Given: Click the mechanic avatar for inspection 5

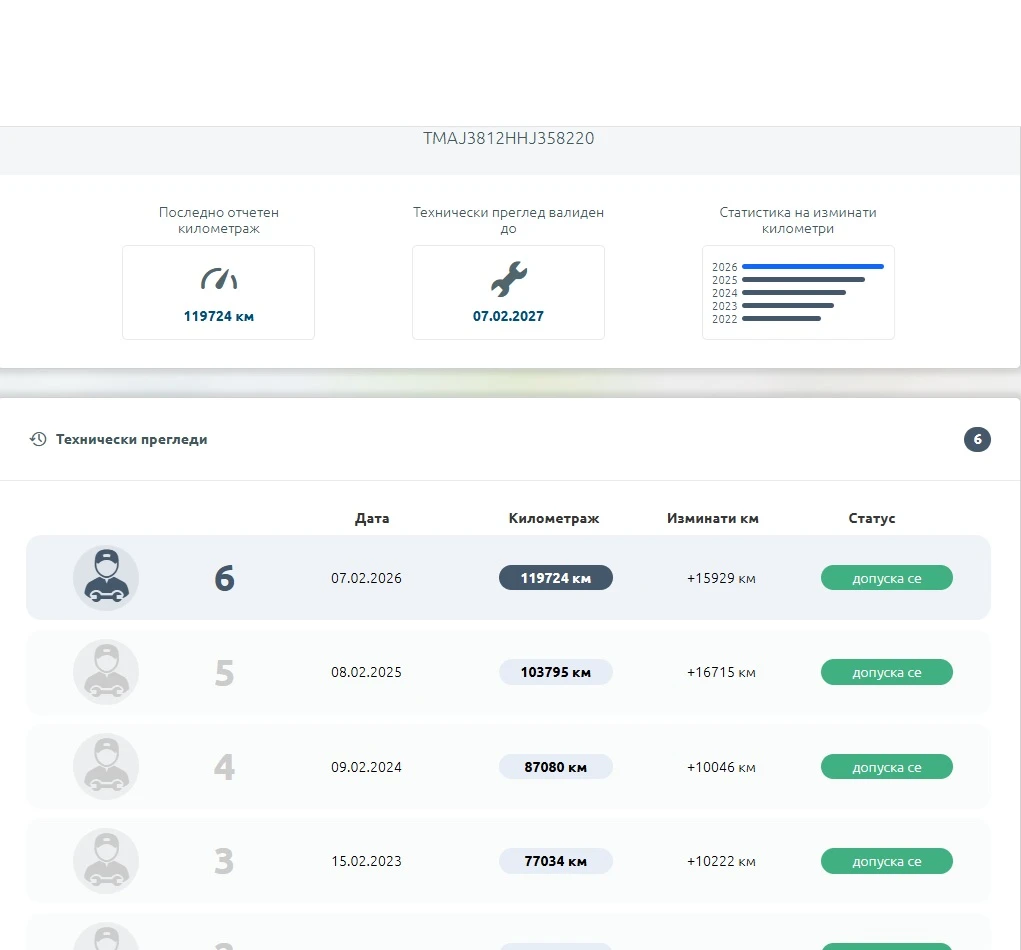Looking at the screenshot, I should 106,672.
